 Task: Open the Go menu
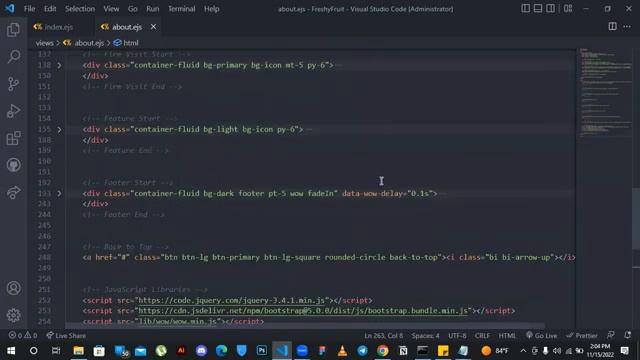coord(133,9)
